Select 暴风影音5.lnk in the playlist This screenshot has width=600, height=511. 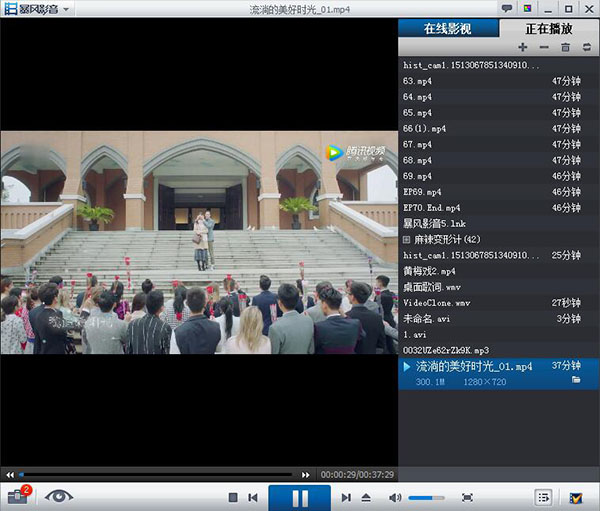[x=497, y=224]
